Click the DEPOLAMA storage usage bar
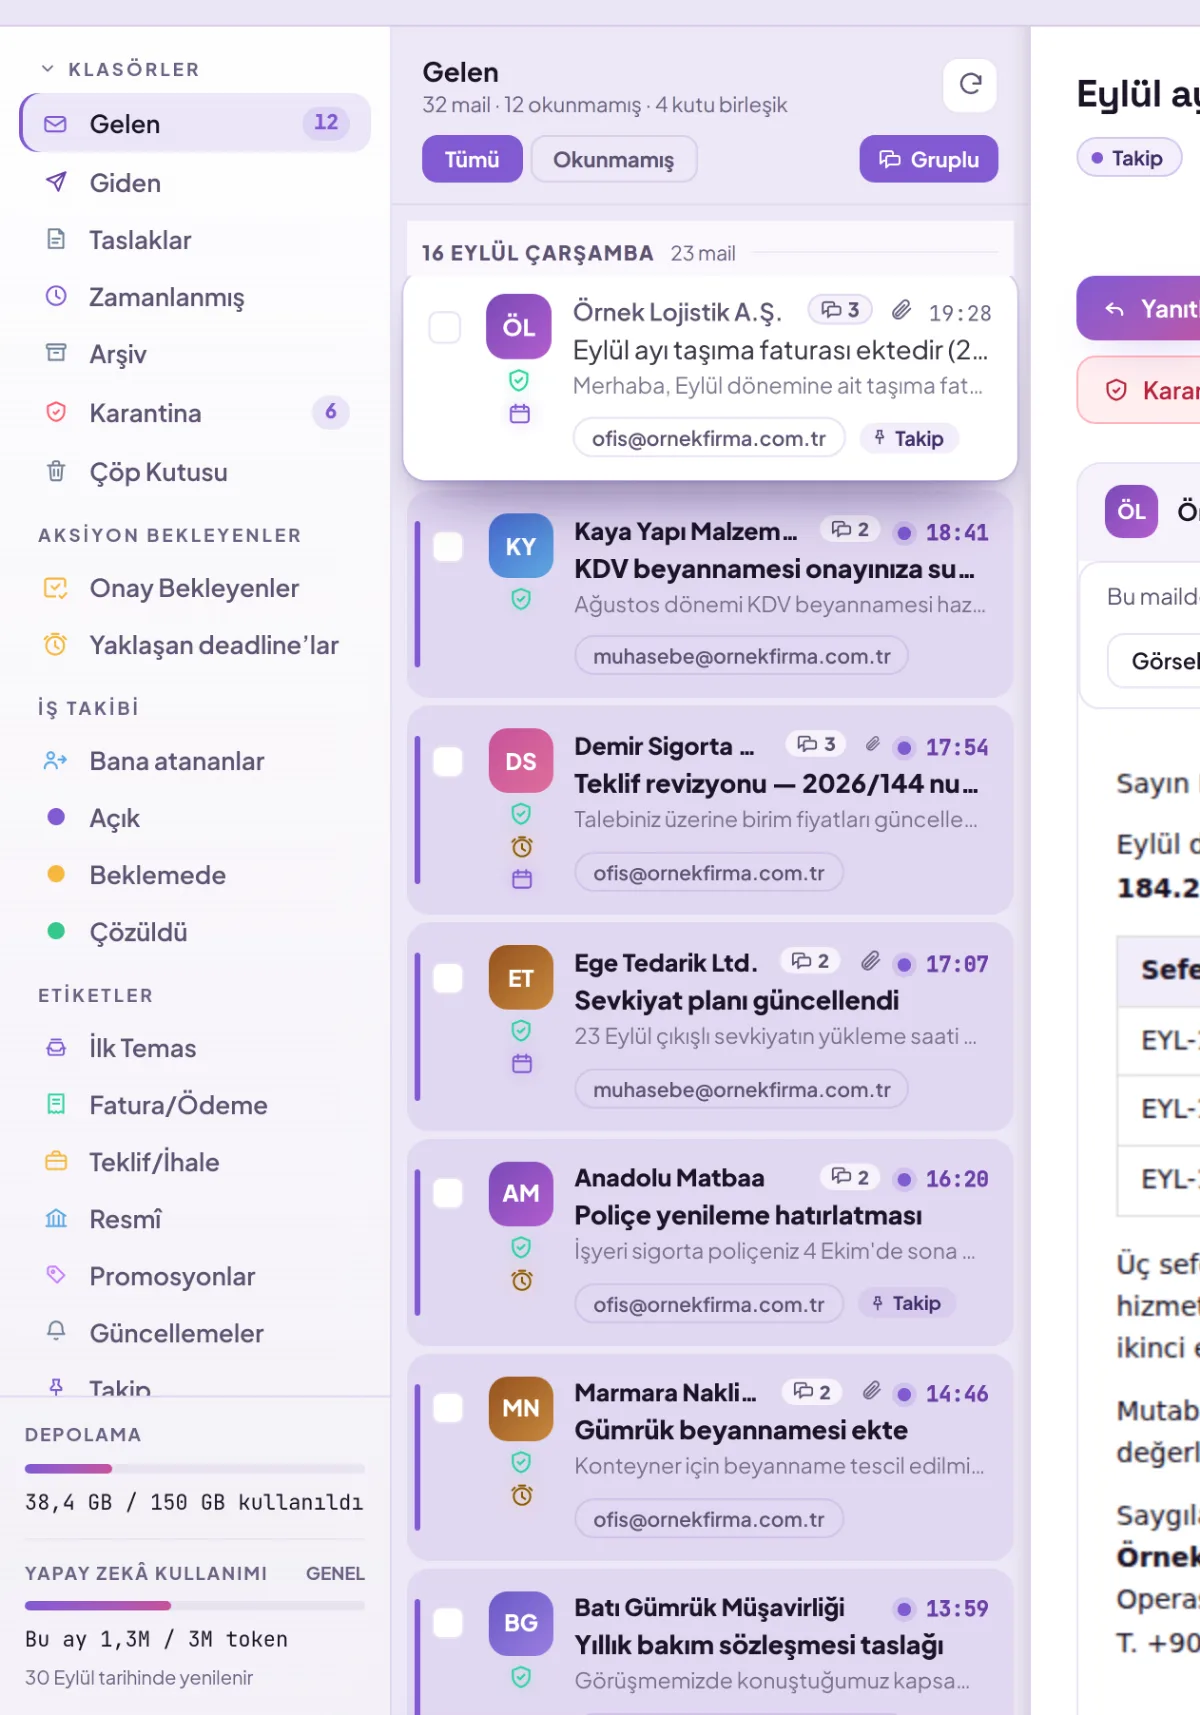This screenshot has height=1715, width=1200. [195, 1469]
